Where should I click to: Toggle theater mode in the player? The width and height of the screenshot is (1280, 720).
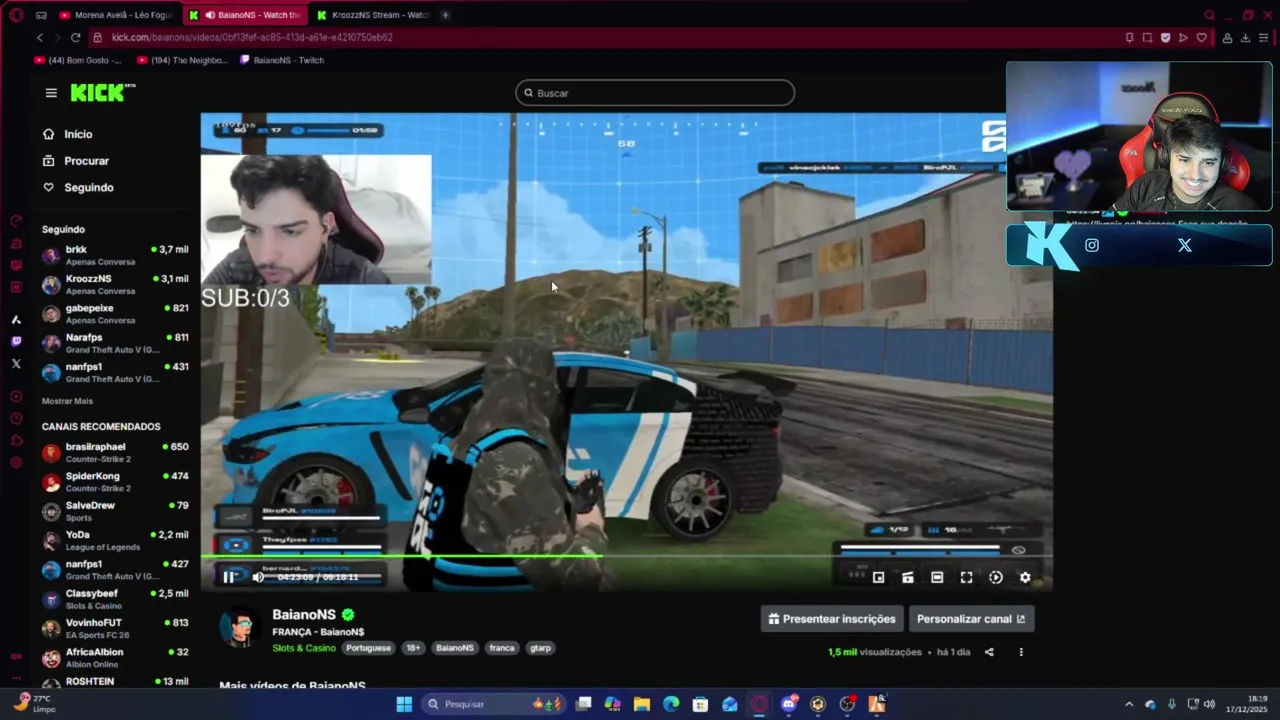[x=937, y=577]
